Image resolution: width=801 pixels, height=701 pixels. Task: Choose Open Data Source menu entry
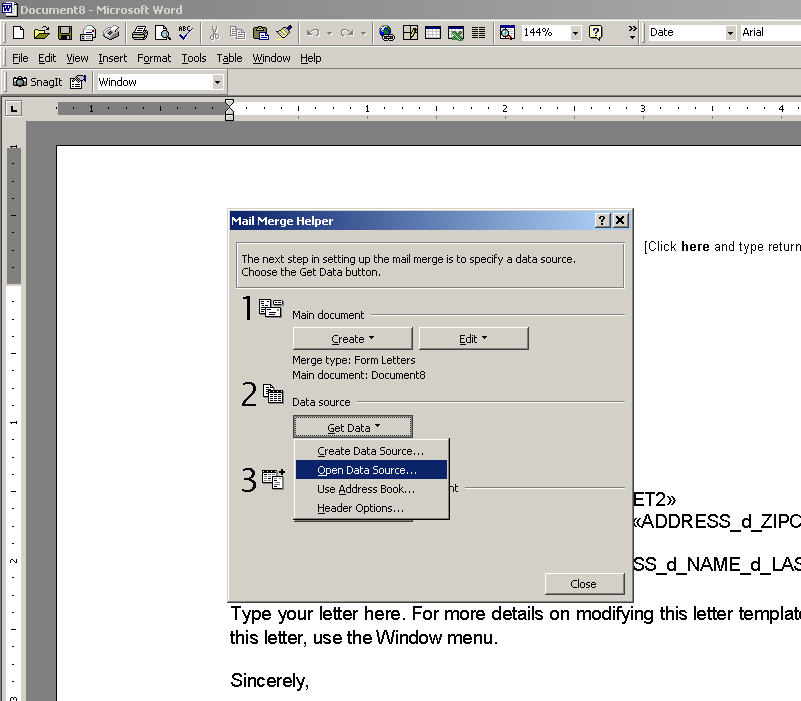pos(367,470)
